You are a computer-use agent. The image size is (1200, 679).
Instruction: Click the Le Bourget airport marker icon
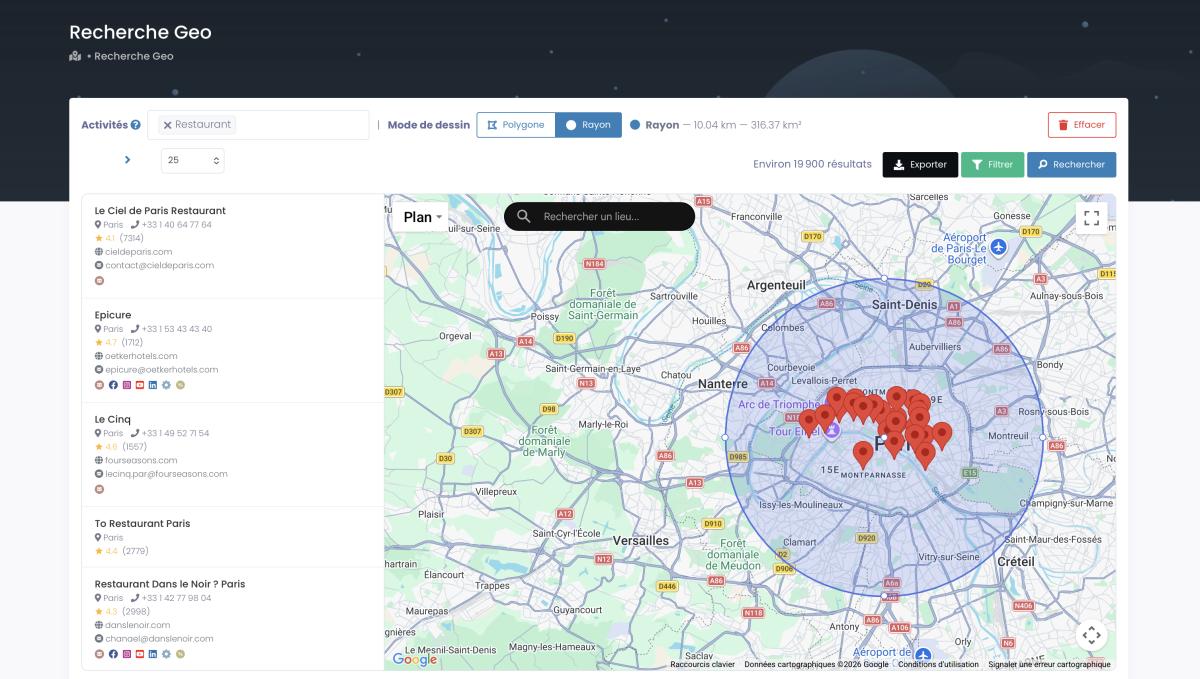[997, 248]
